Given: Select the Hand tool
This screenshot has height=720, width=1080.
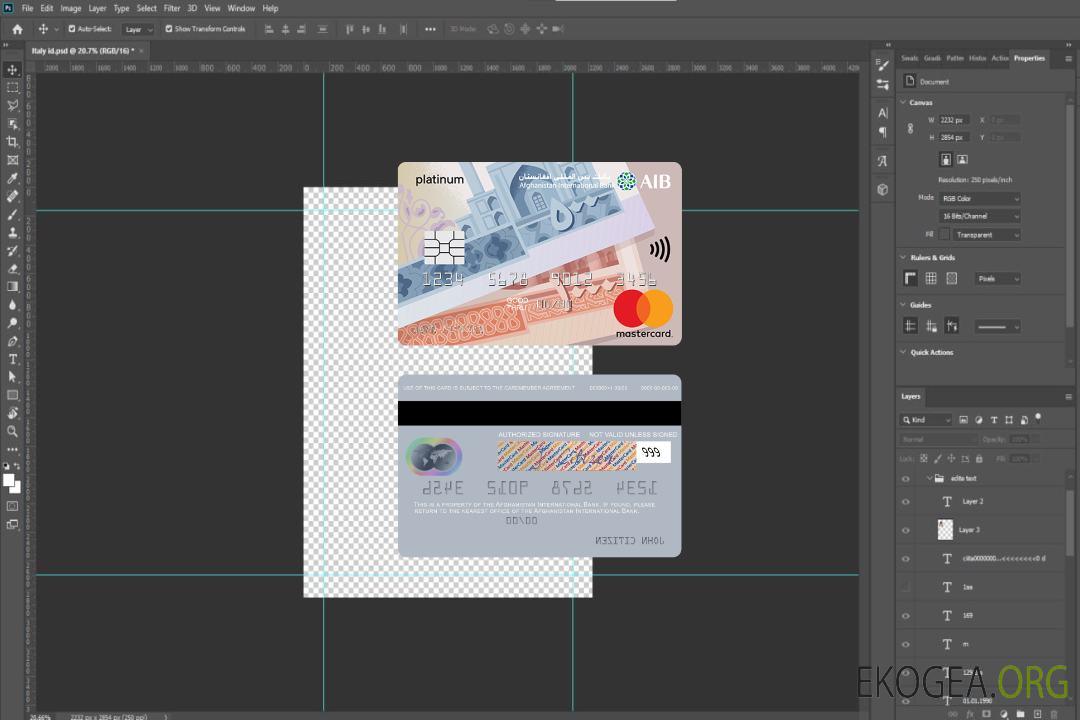Looking at the screenshot, I should click(12, 413).
